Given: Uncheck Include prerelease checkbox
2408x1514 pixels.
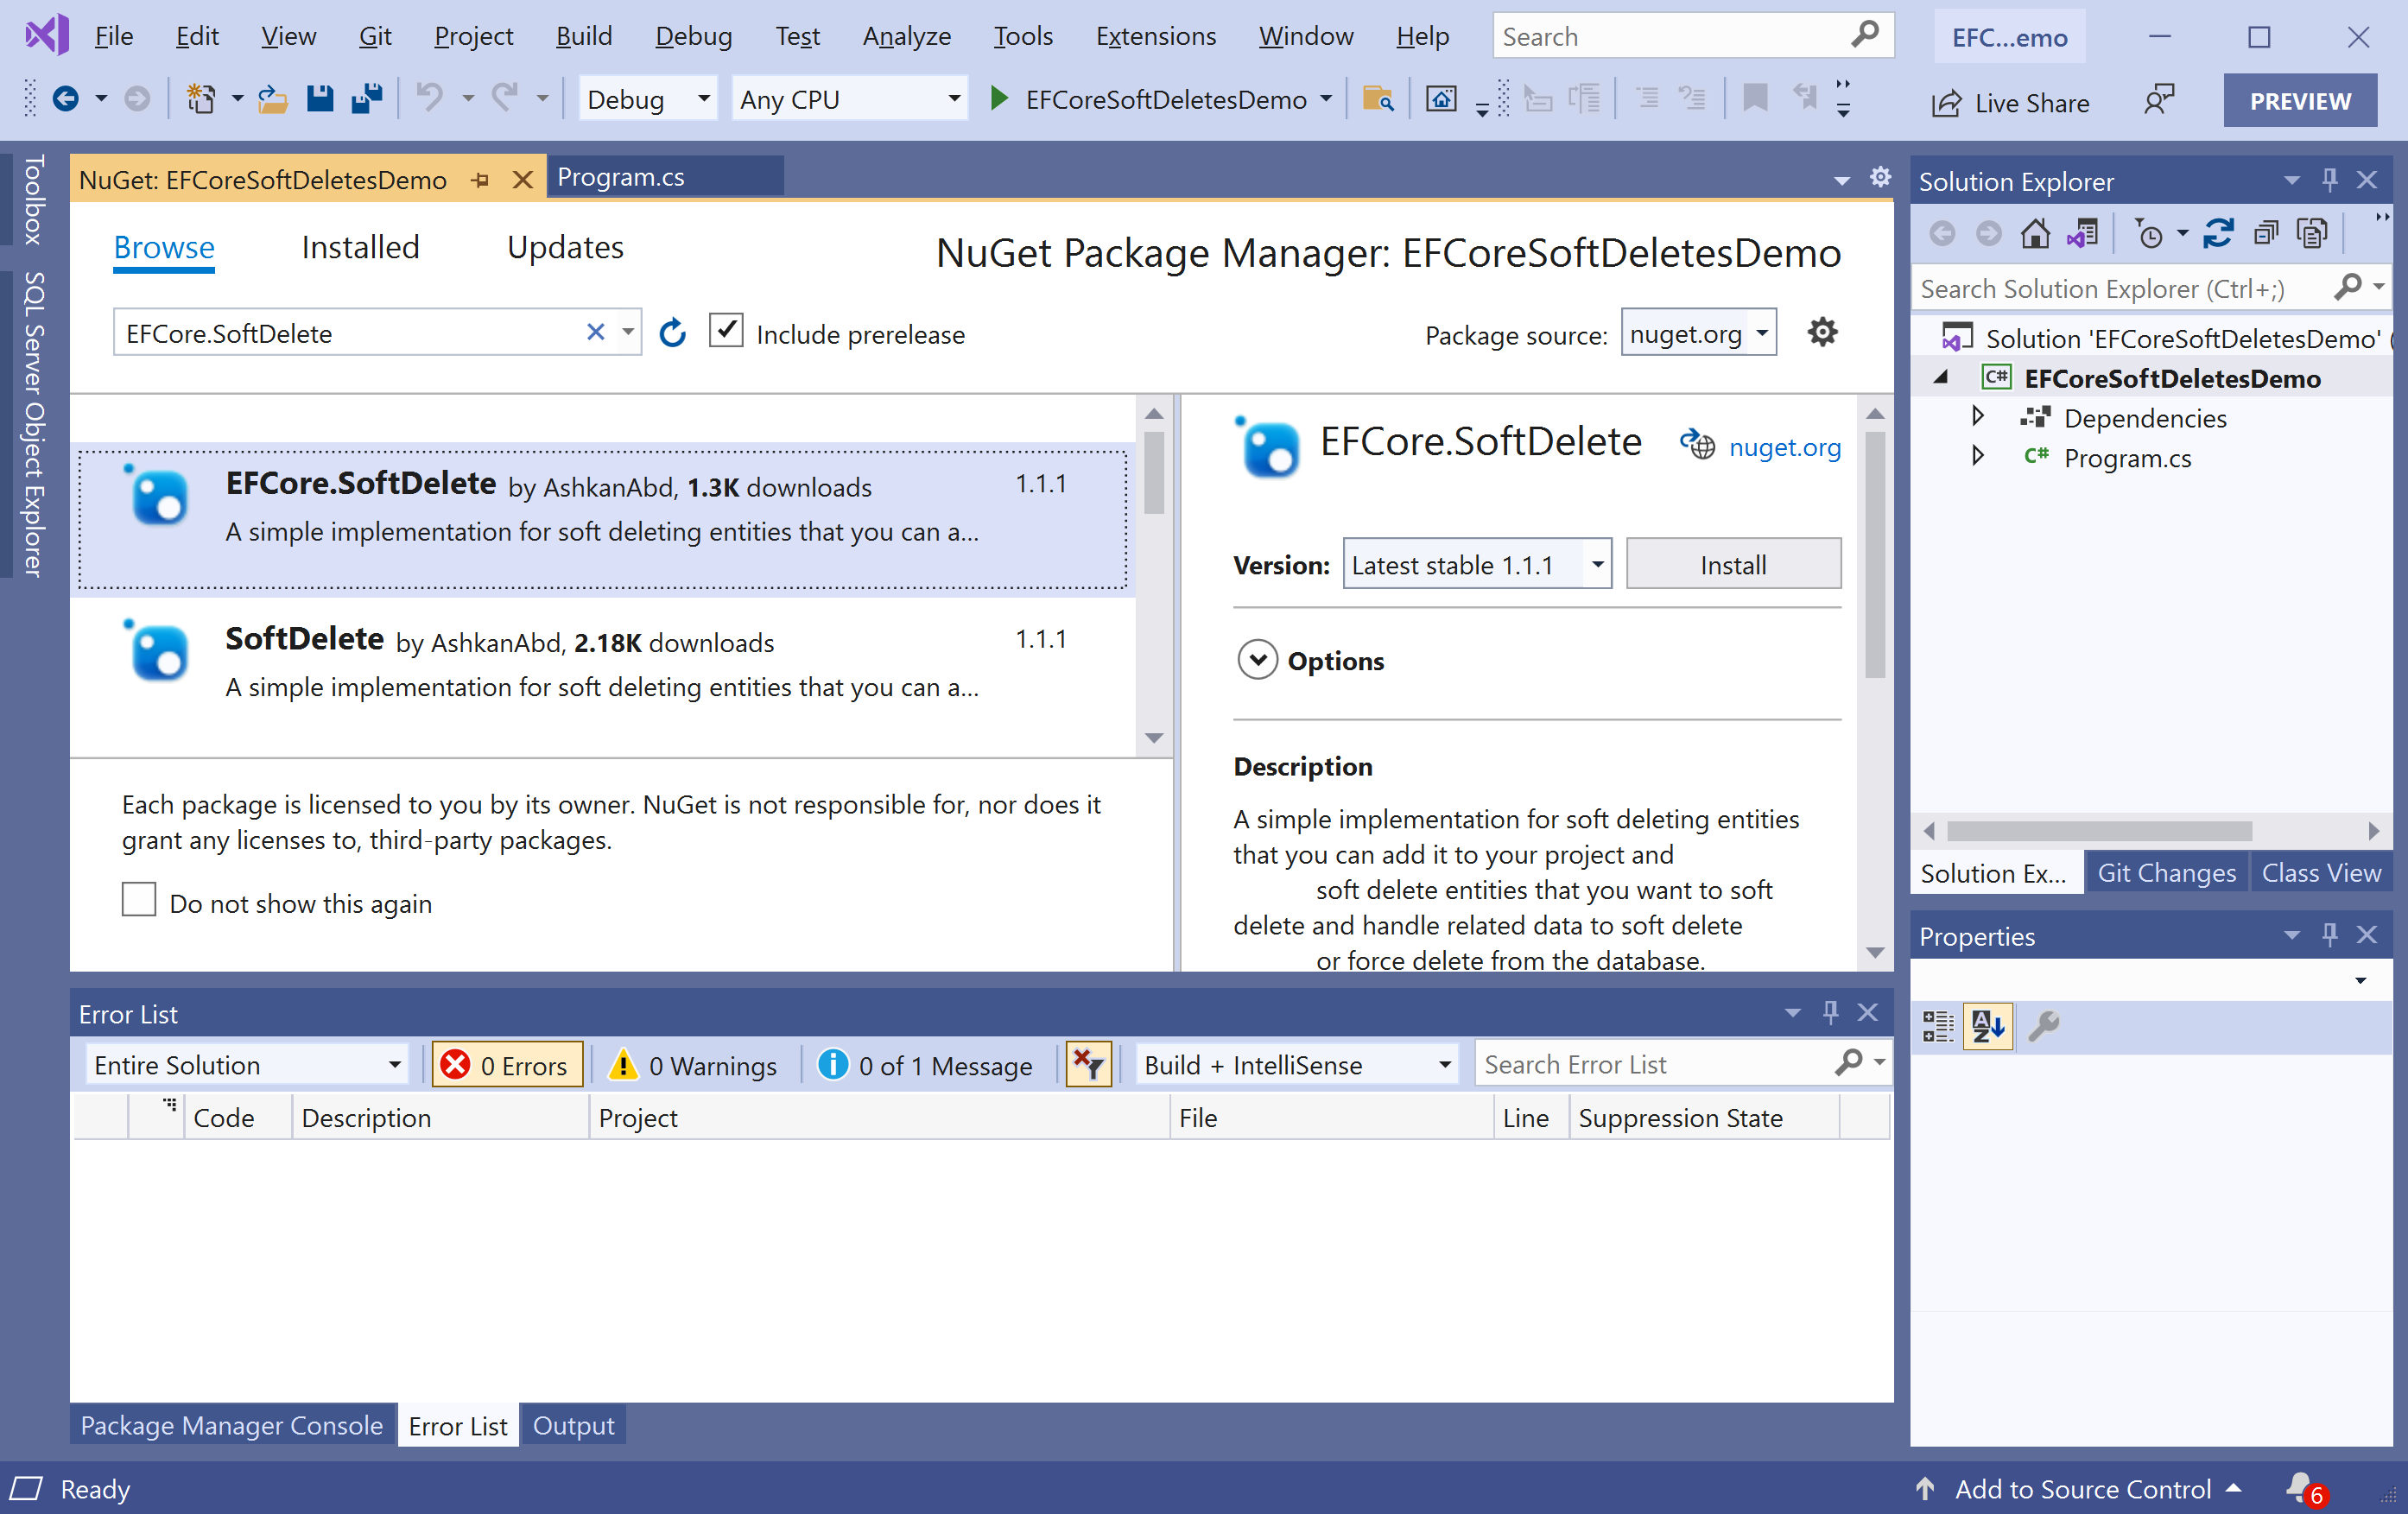Looking at the screenshot, I should [726, 331].
